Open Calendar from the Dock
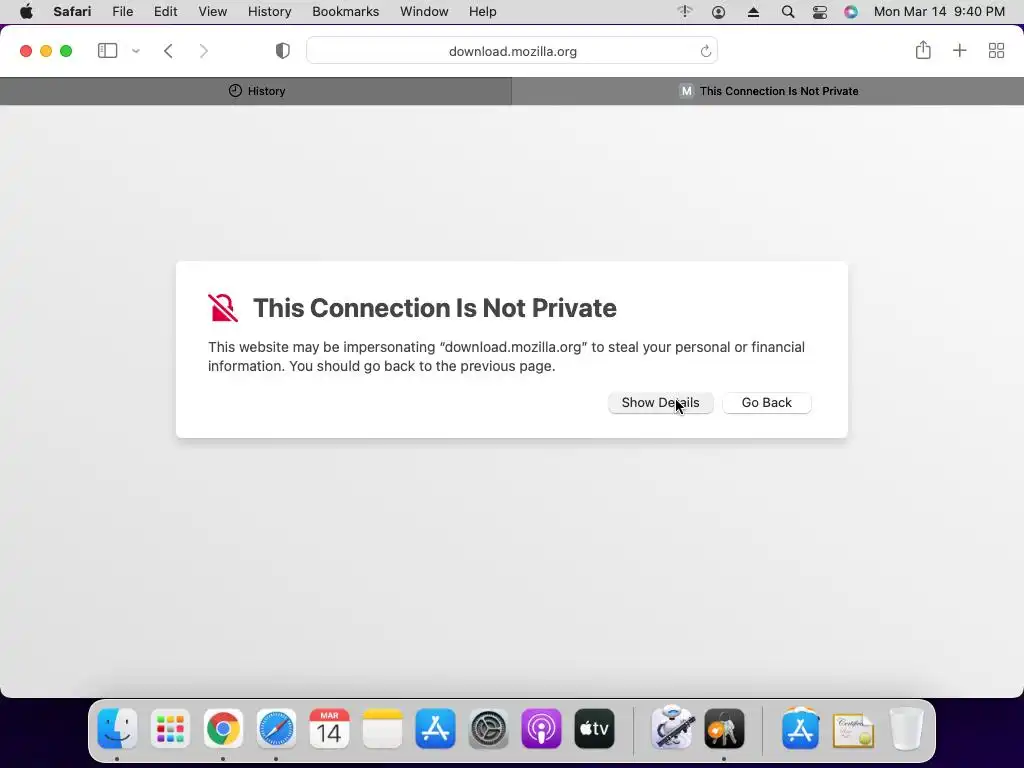The height and width of the screenshot is (768, 1024). pos(329,728)
